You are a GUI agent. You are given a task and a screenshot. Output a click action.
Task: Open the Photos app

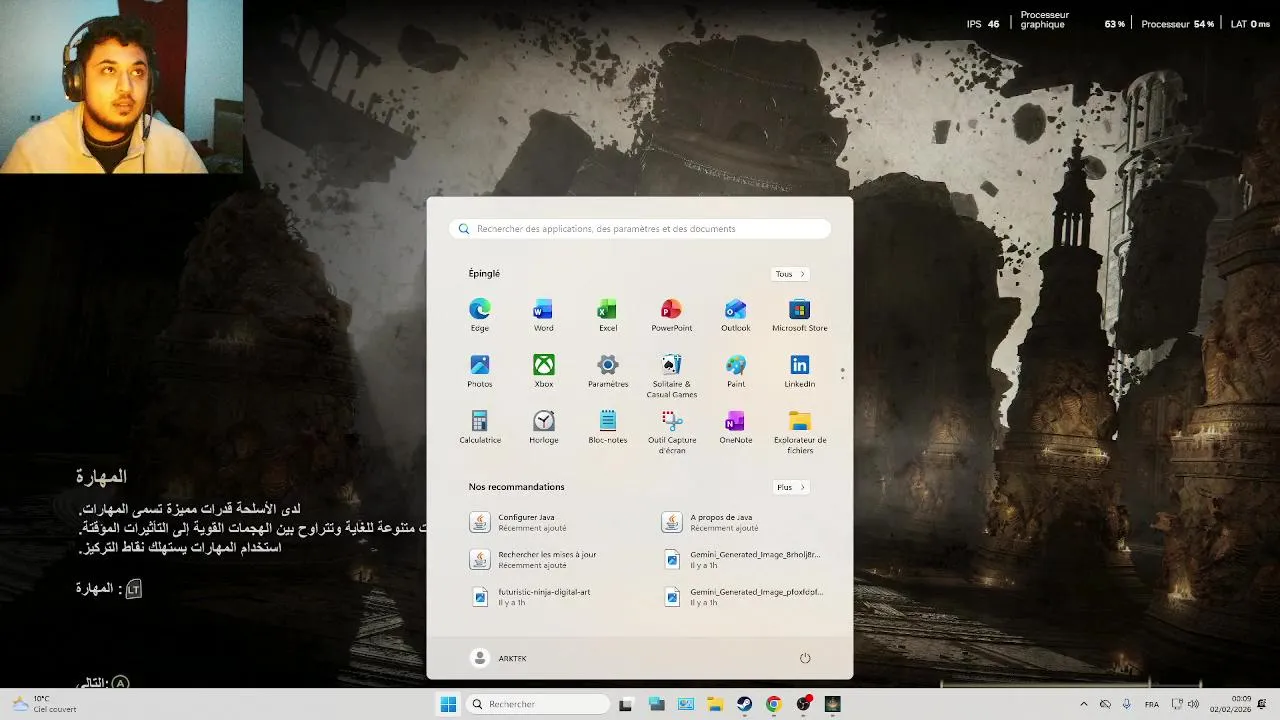click(480, 371)
